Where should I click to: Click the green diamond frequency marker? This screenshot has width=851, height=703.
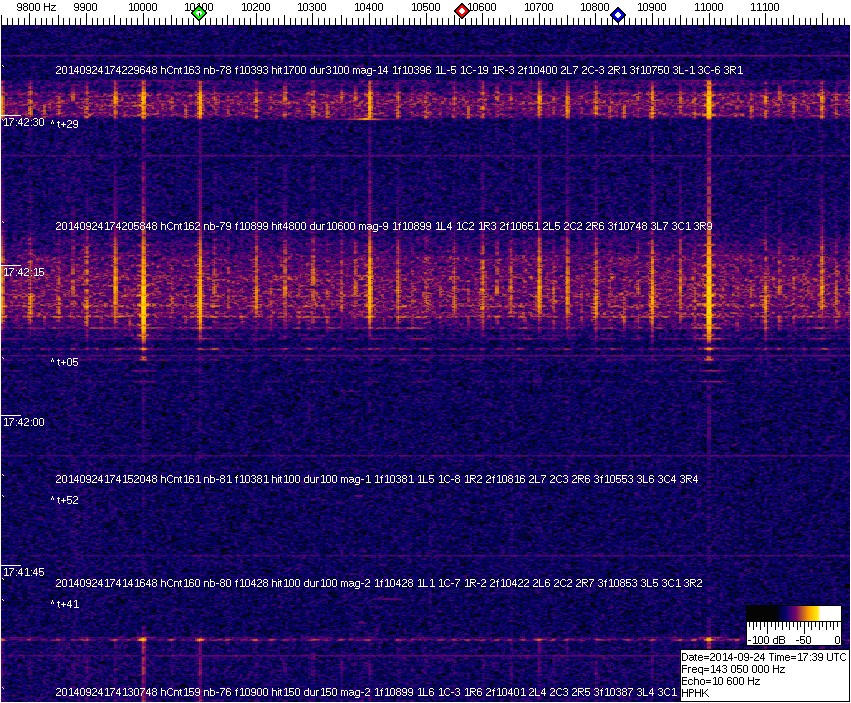(x=199, y=13)
